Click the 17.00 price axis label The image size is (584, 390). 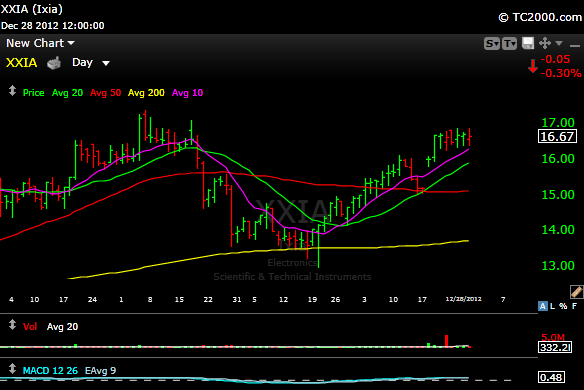click(558, 123)
